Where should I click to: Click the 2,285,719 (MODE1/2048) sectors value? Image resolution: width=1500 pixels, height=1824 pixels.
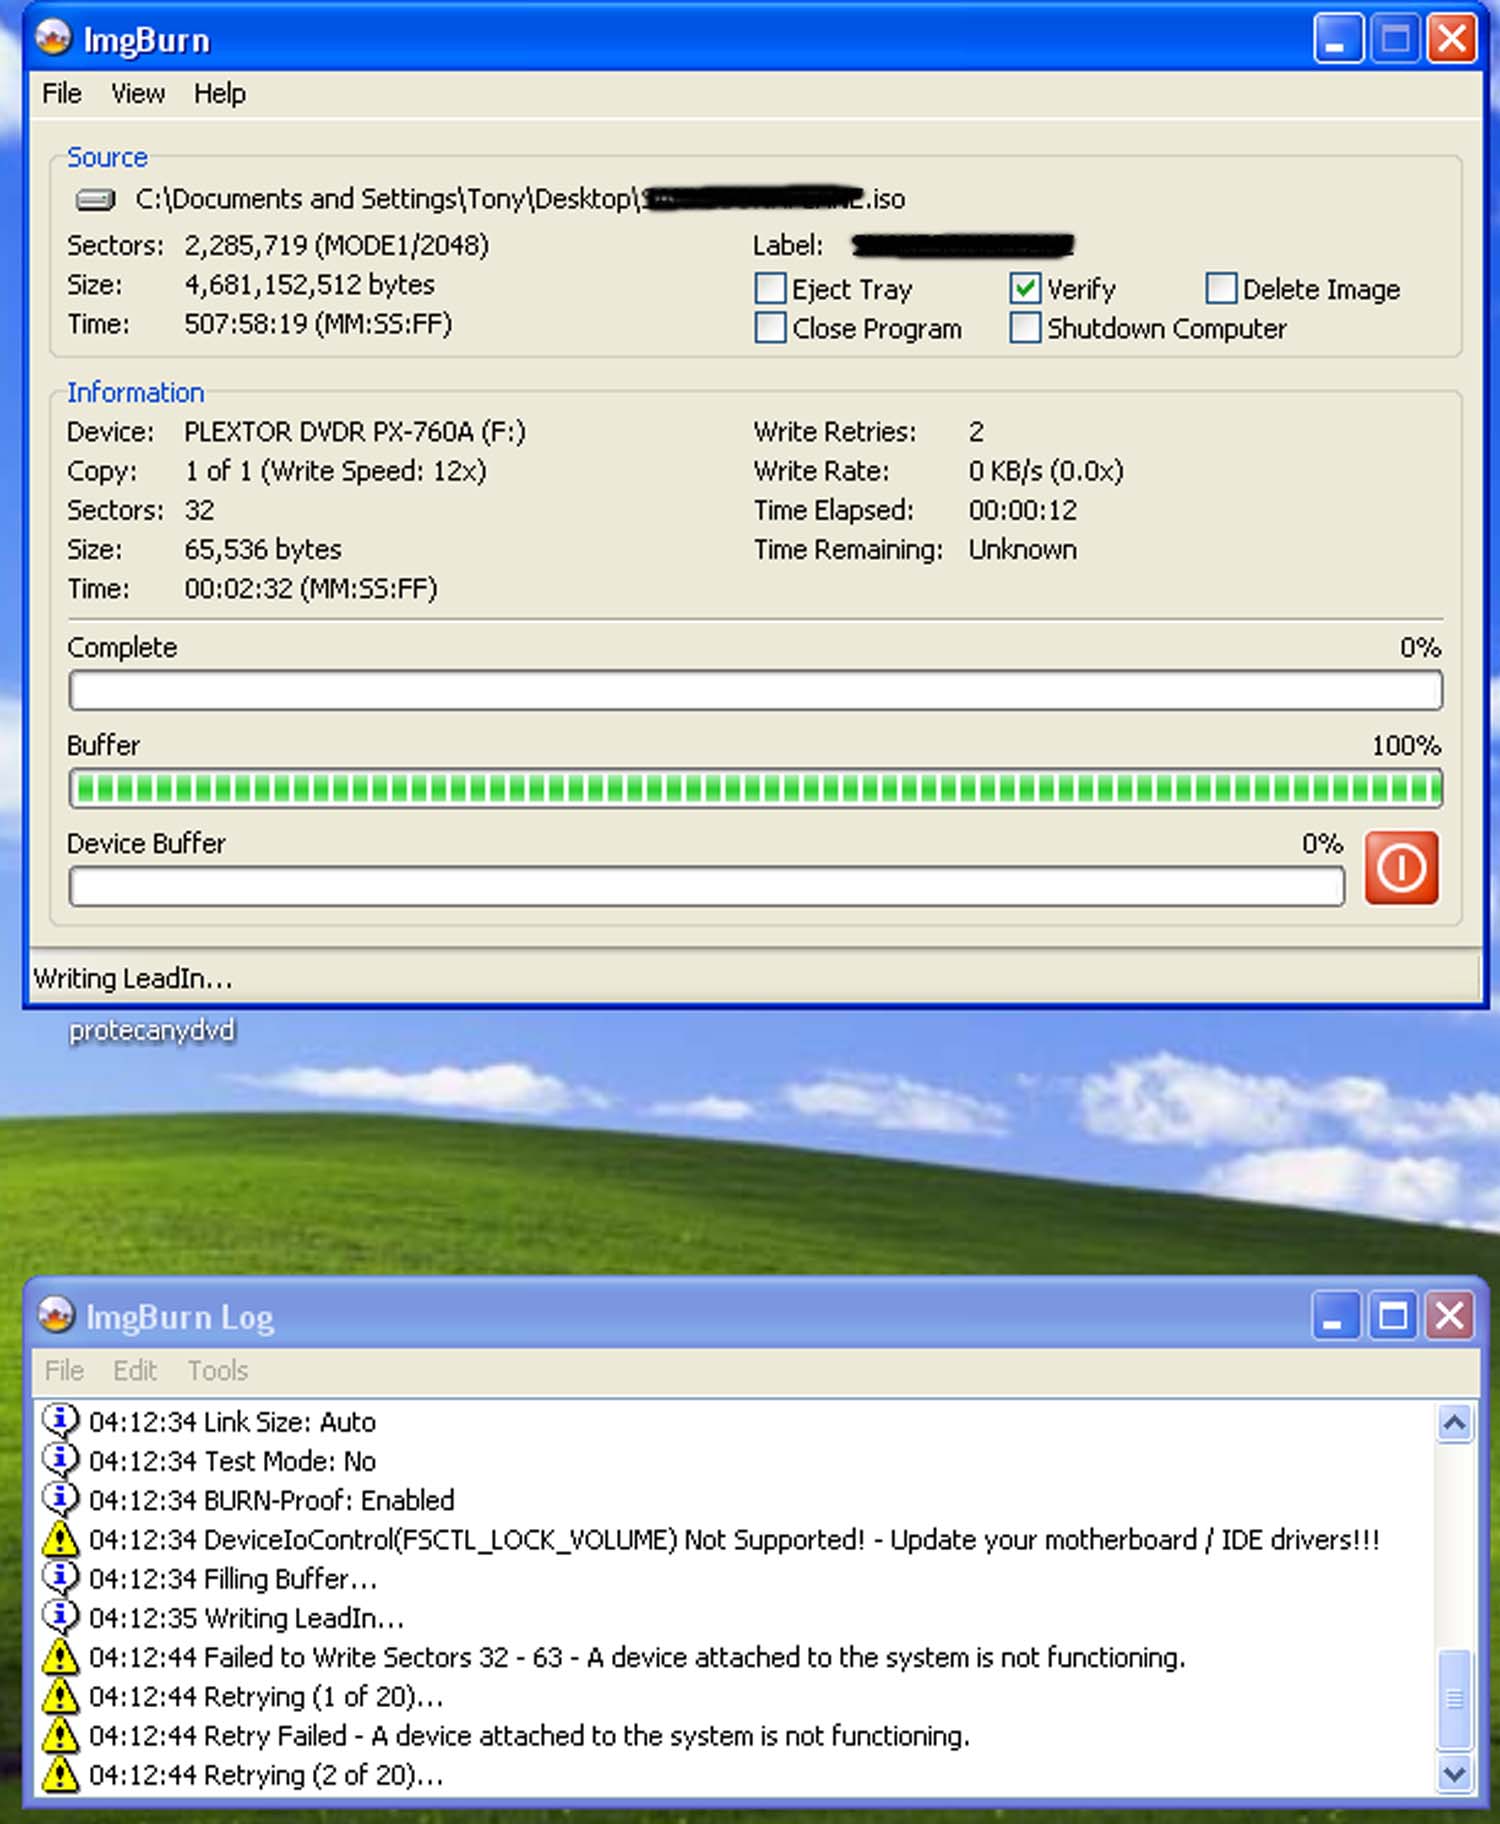coord(337,246)
